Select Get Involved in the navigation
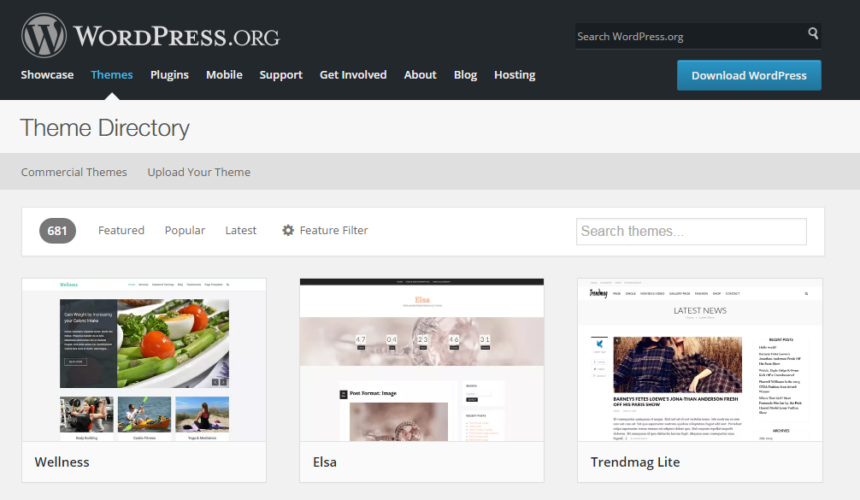Viewport: 860px width, 500px height. [x=353, y=75]
